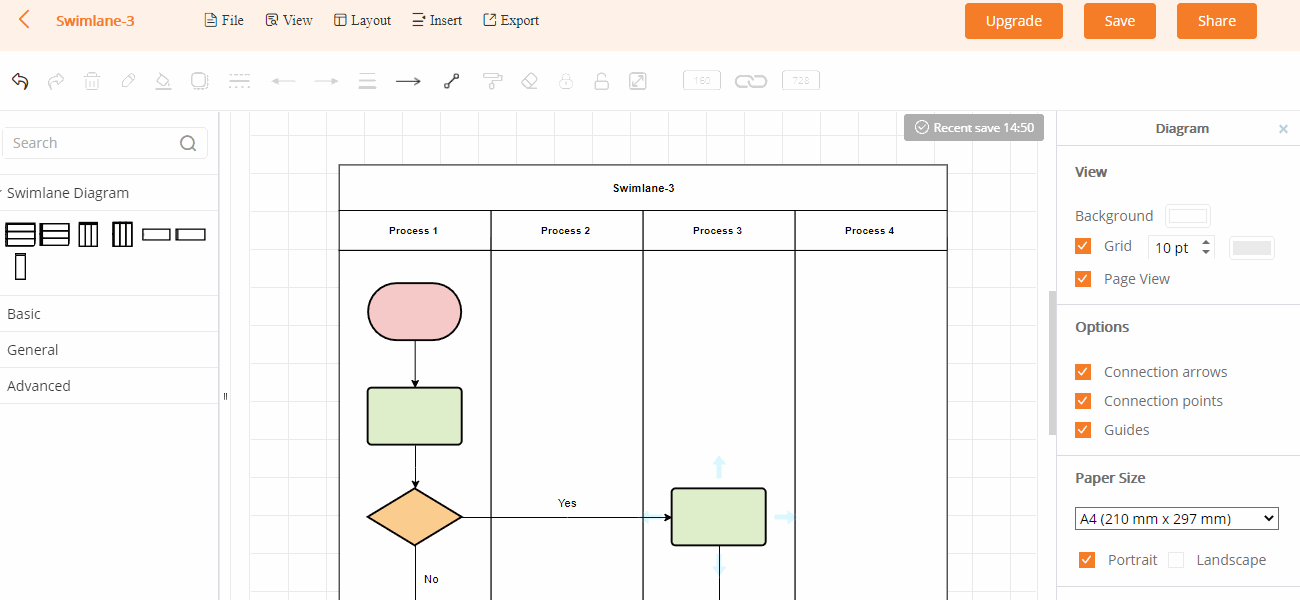Select the waypoint connector tool
The width and height of the screenshot is (1300, 600).
click(451, 81)
